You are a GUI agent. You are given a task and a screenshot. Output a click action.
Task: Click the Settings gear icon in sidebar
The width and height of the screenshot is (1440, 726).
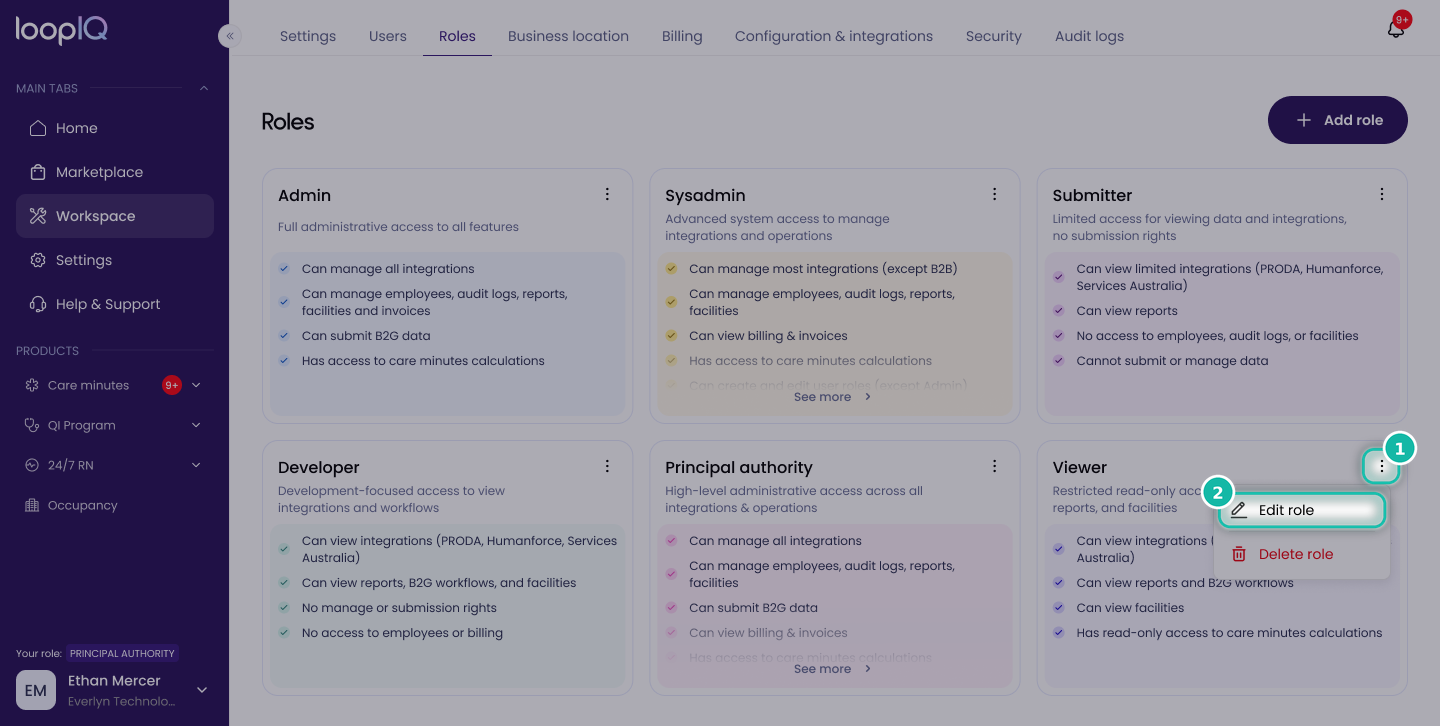click(x=38, y=260)
